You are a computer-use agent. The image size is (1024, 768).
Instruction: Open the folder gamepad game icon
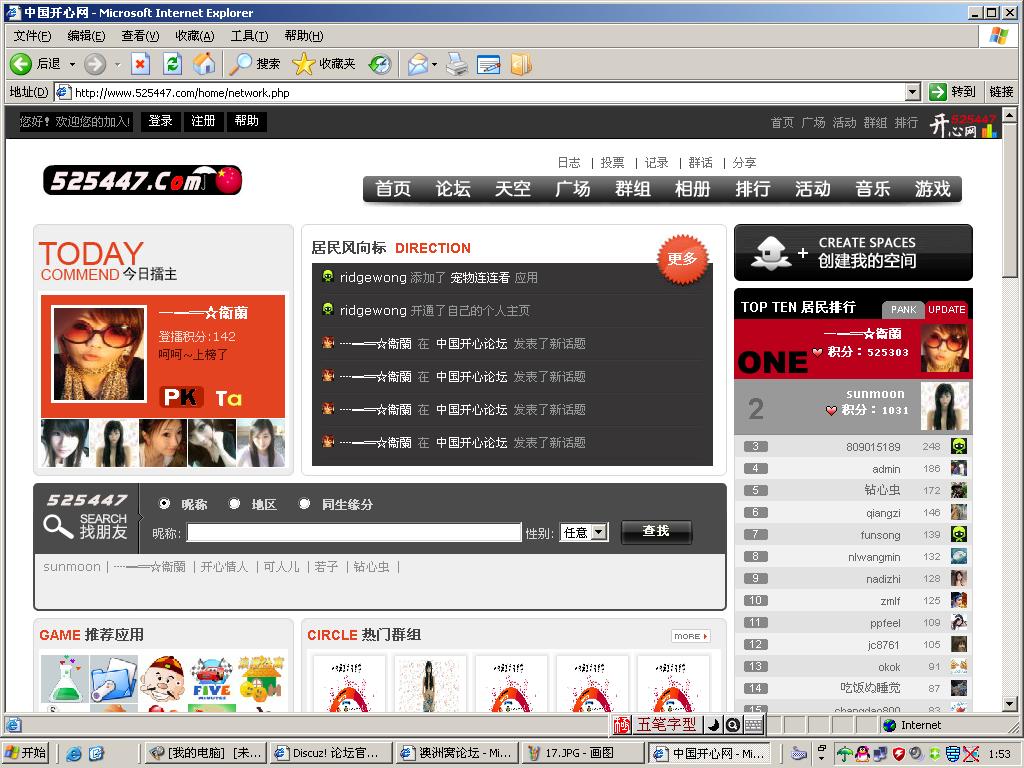pyautogui.click(x=114, y=679)
